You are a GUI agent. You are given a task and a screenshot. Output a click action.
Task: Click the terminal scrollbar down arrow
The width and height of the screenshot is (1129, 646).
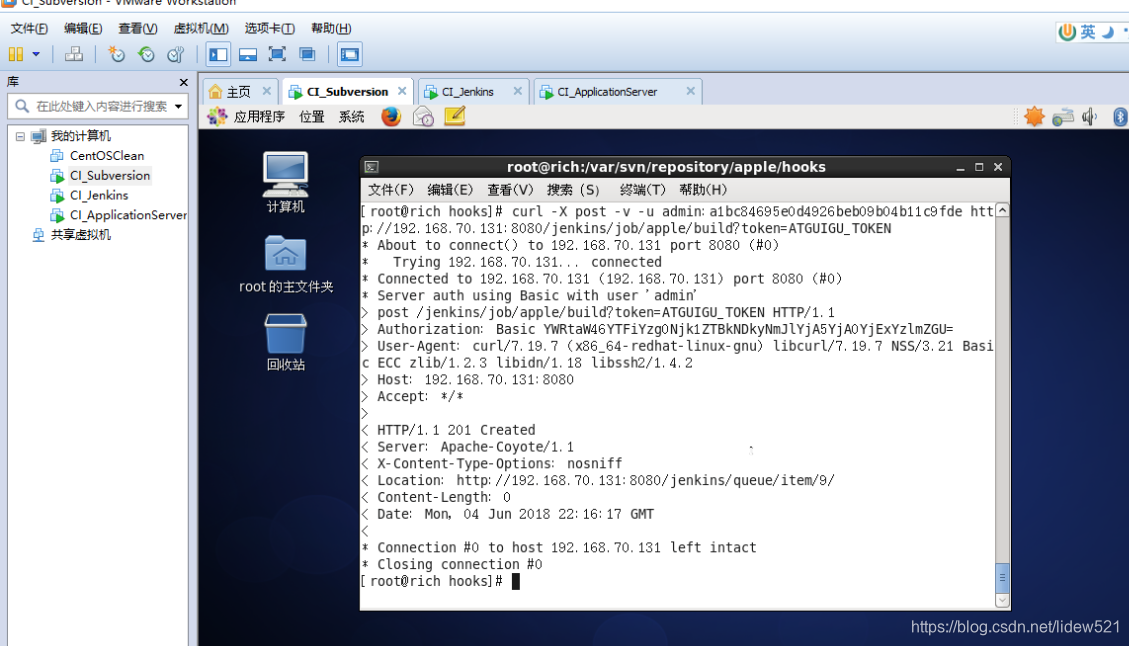coord(1002,600)
